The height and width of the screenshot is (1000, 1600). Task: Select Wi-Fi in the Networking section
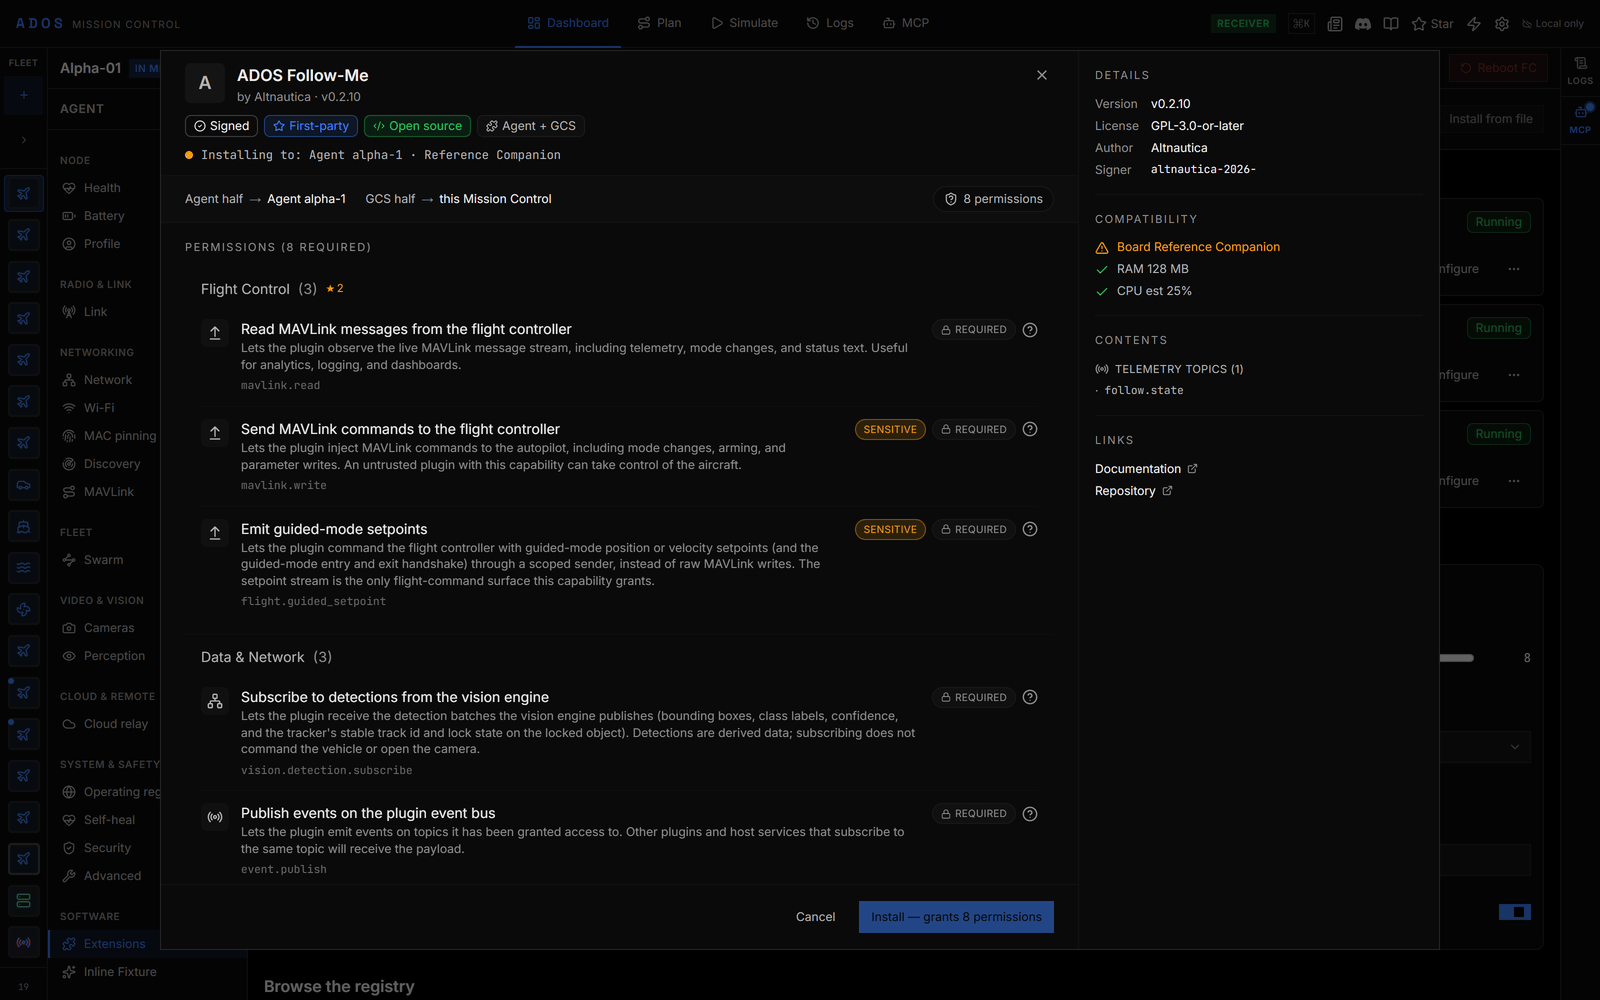point(99,408)
